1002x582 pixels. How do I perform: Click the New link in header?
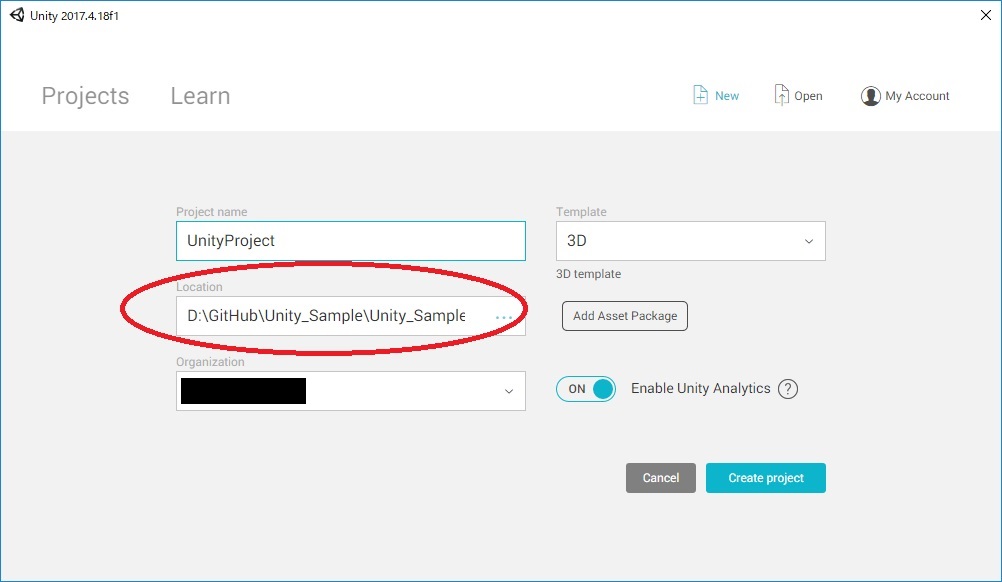click(727, 96)
